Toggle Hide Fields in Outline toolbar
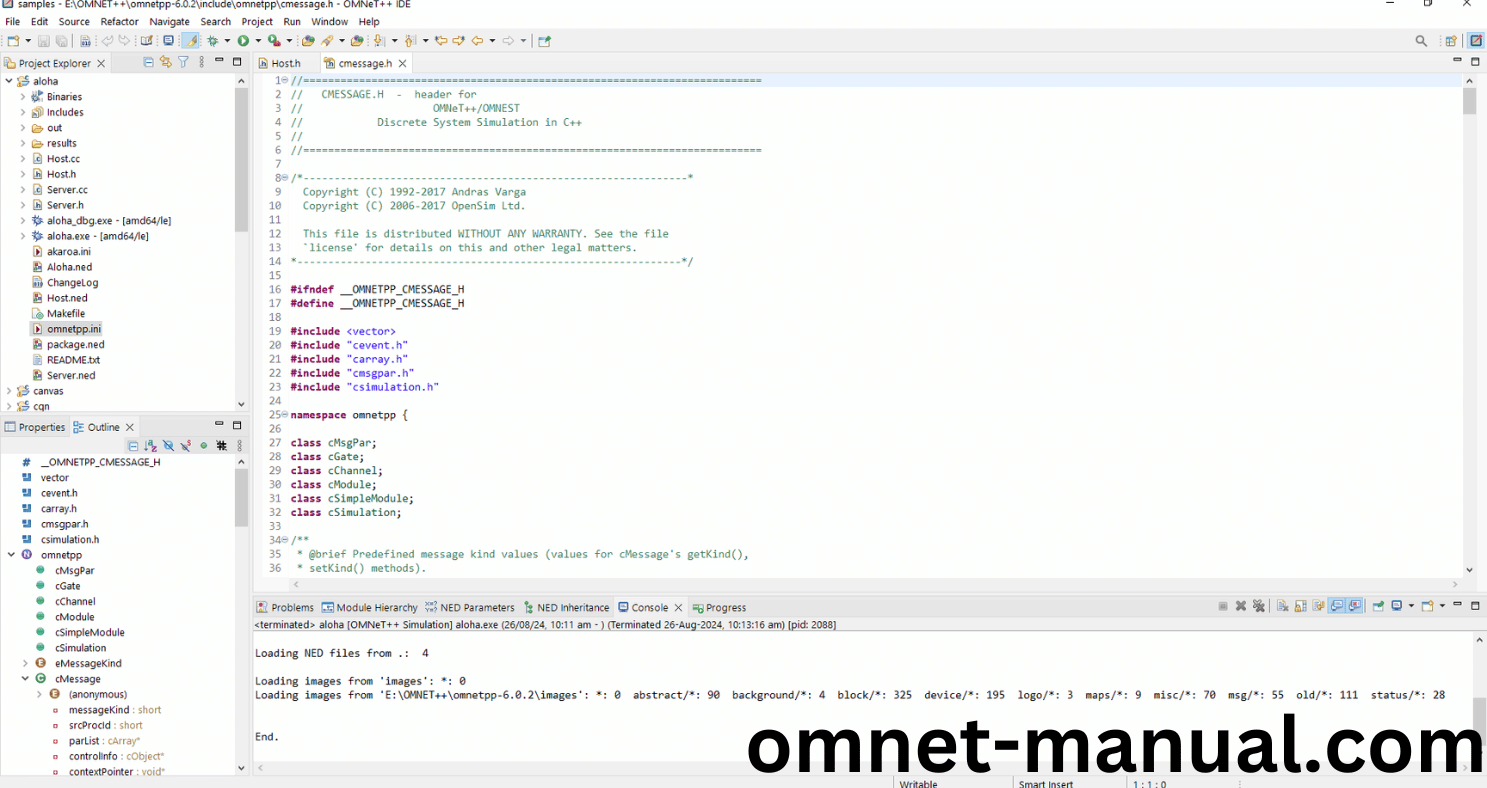The image size is (1487, 788). [x=168, y=446]
